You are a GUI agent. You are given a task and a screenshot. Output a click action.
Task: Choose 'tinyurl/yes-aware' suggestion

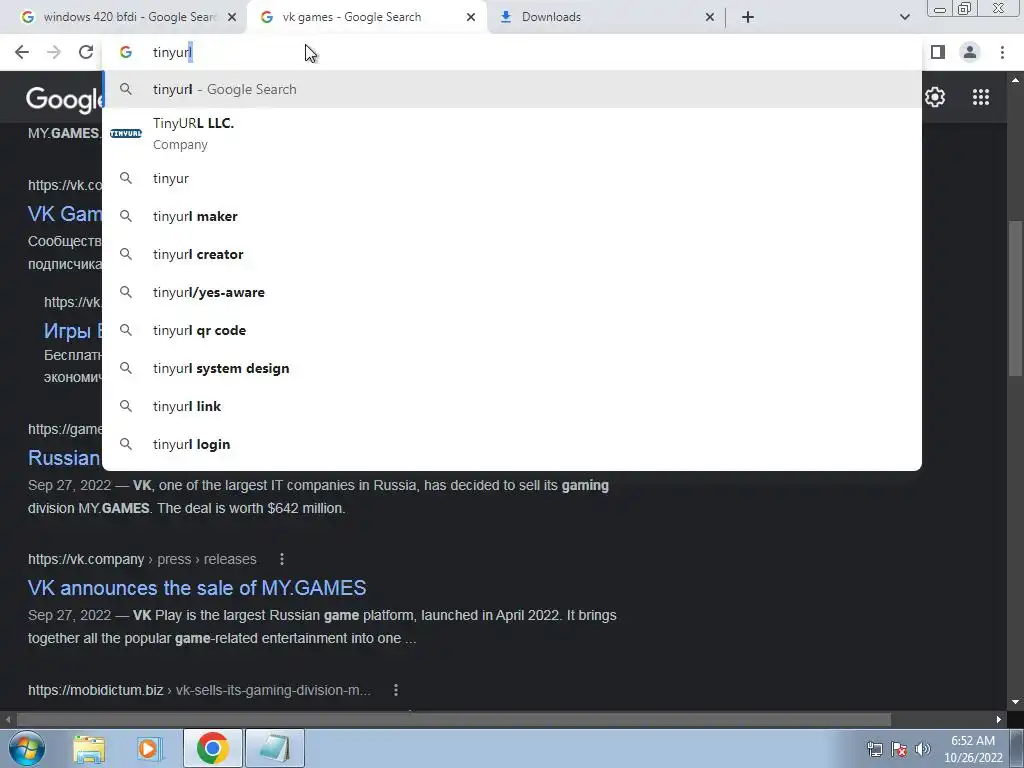click(x=512, y=292)
